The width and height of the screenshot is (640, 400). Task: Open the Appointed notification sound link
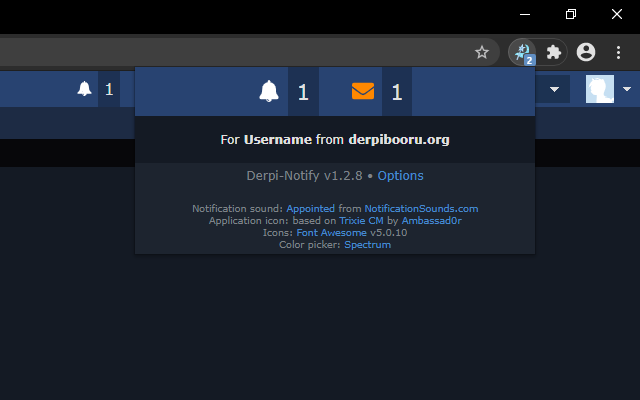click(x=310, y=209)
